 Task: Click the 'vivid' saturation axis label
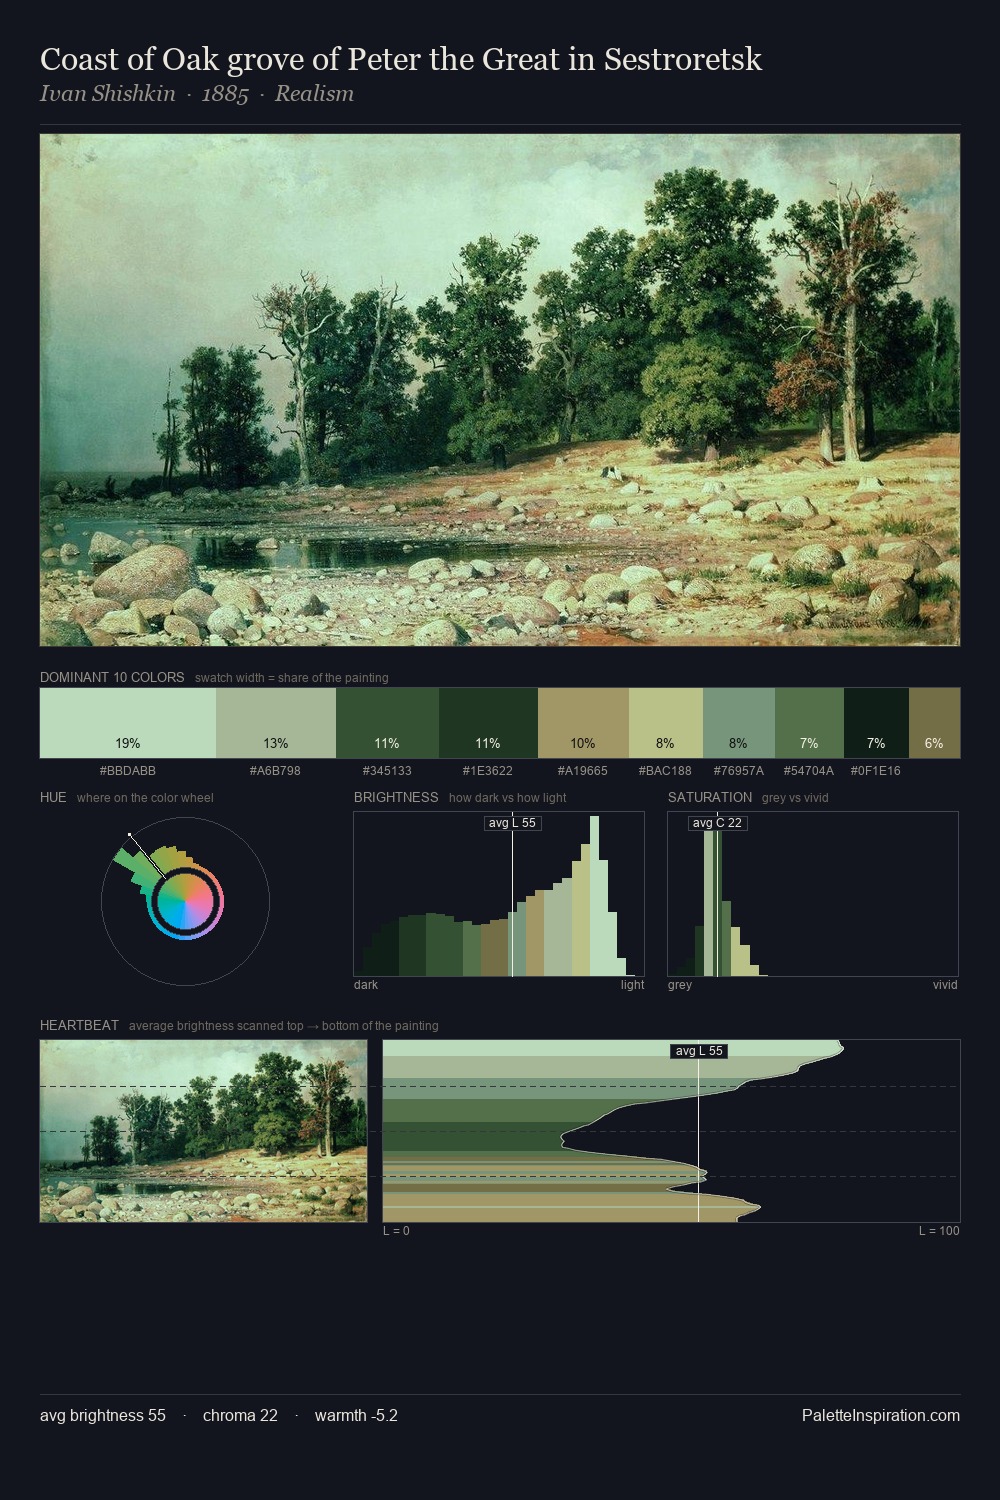pos(945,985)
